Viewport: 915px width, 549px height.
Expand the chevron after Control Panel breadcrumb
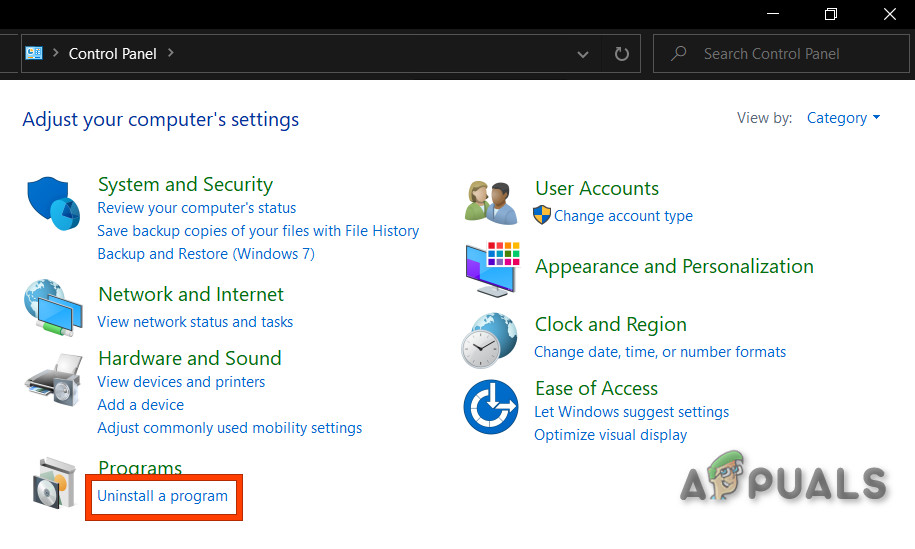171,53
